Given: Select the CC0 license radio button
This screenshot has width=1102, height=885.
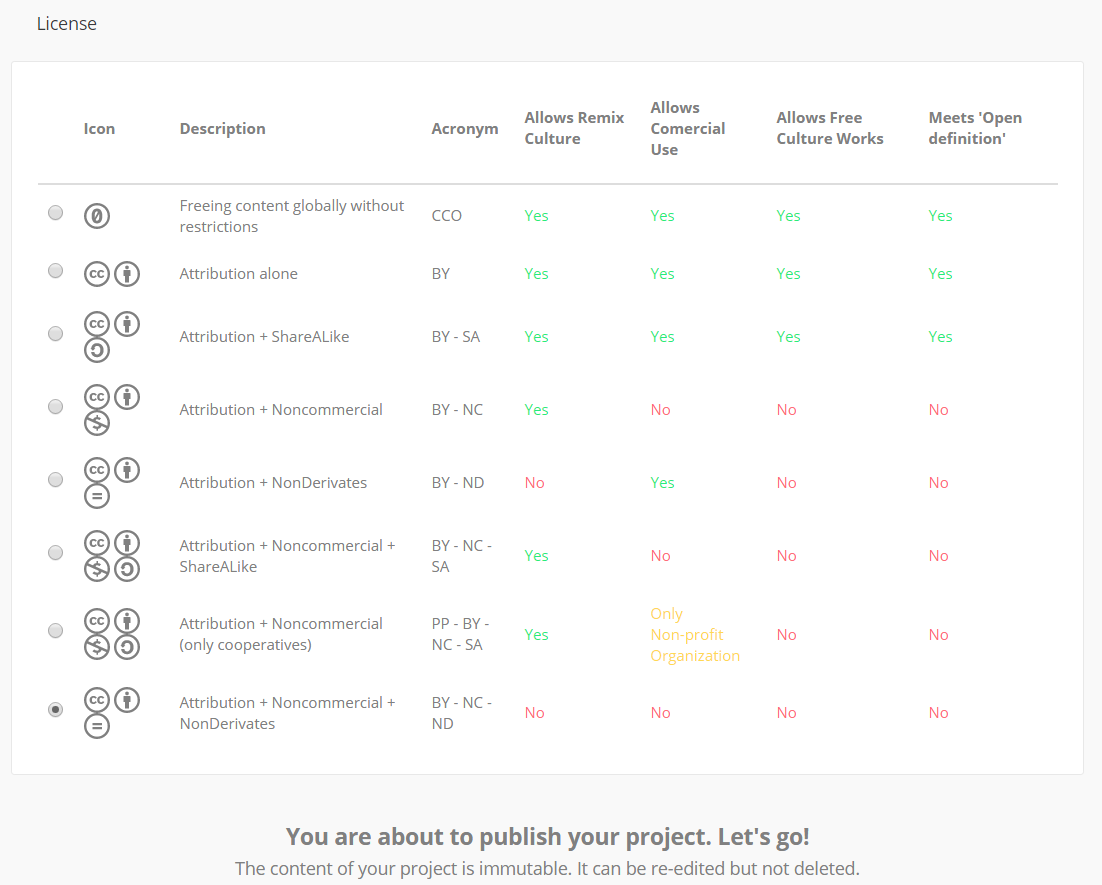Looking at the screenshot, I should tap(56, 212).
